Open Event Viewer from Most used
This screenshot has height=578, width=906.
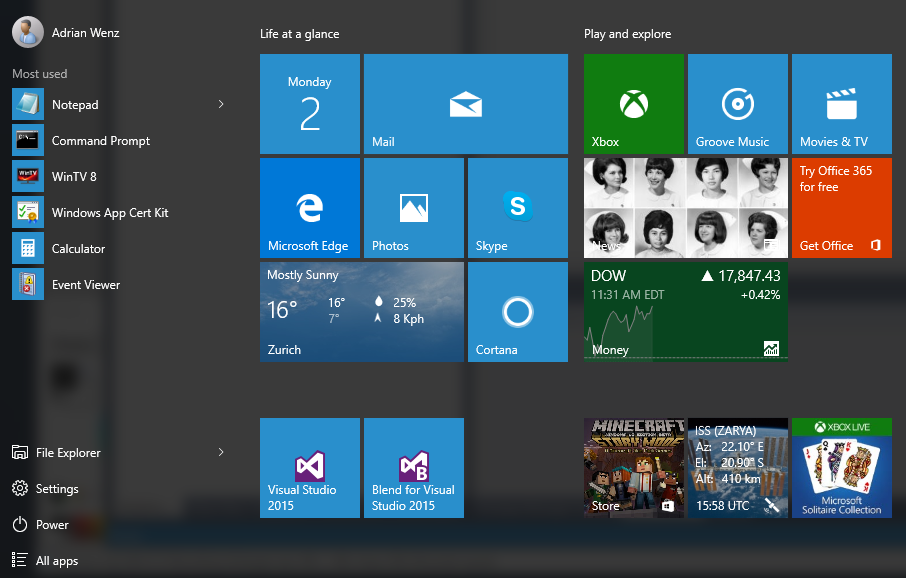[85, 284]
